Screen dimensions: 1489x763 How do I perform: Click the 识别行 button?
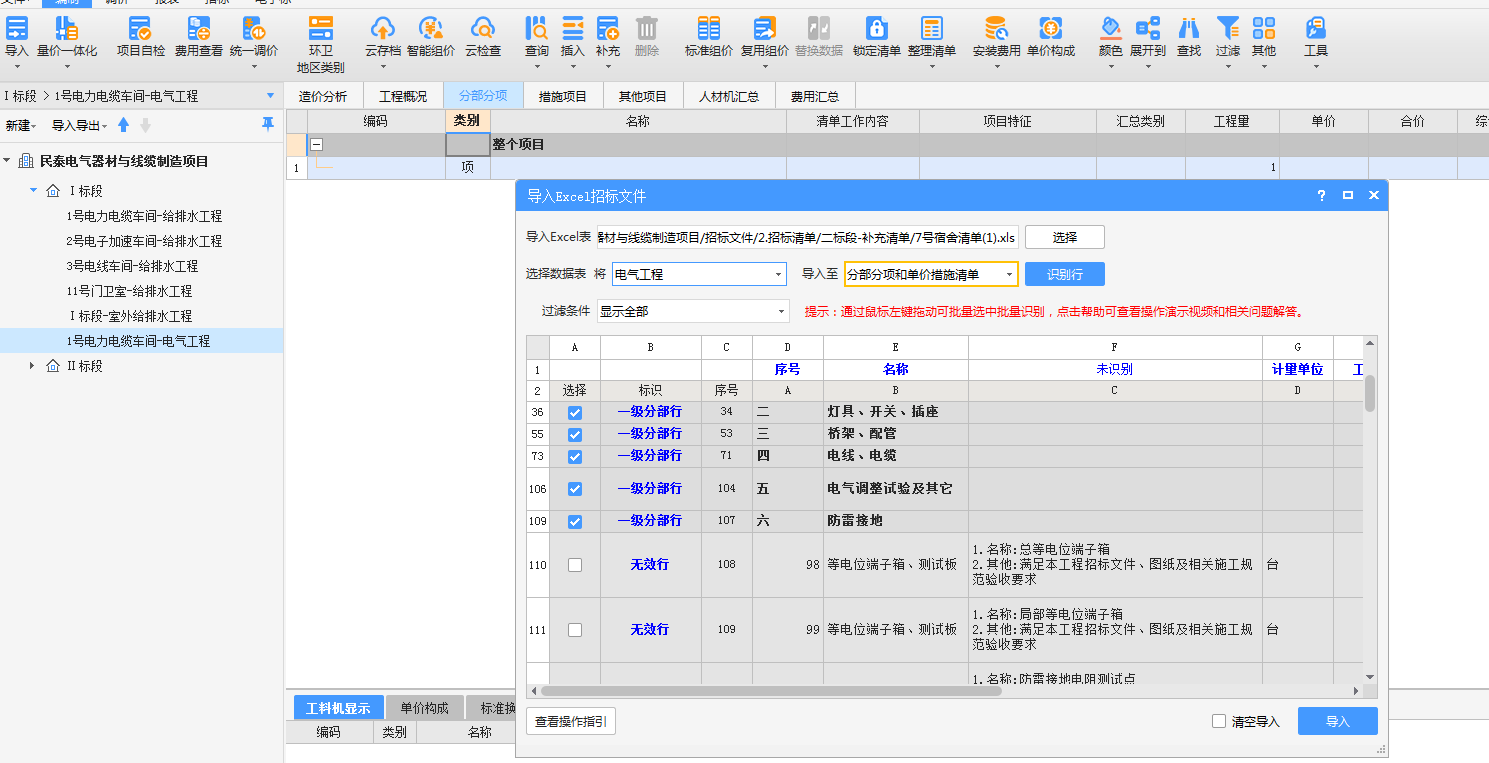point(1065,274)
